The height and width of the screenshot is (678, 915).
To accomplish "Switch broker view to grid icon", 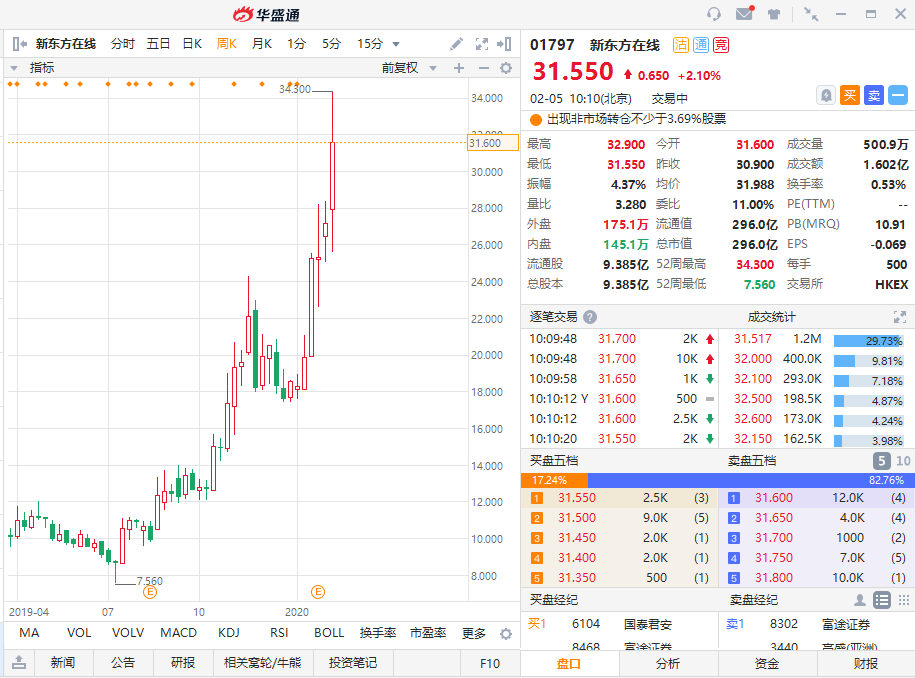I will 904,600.
